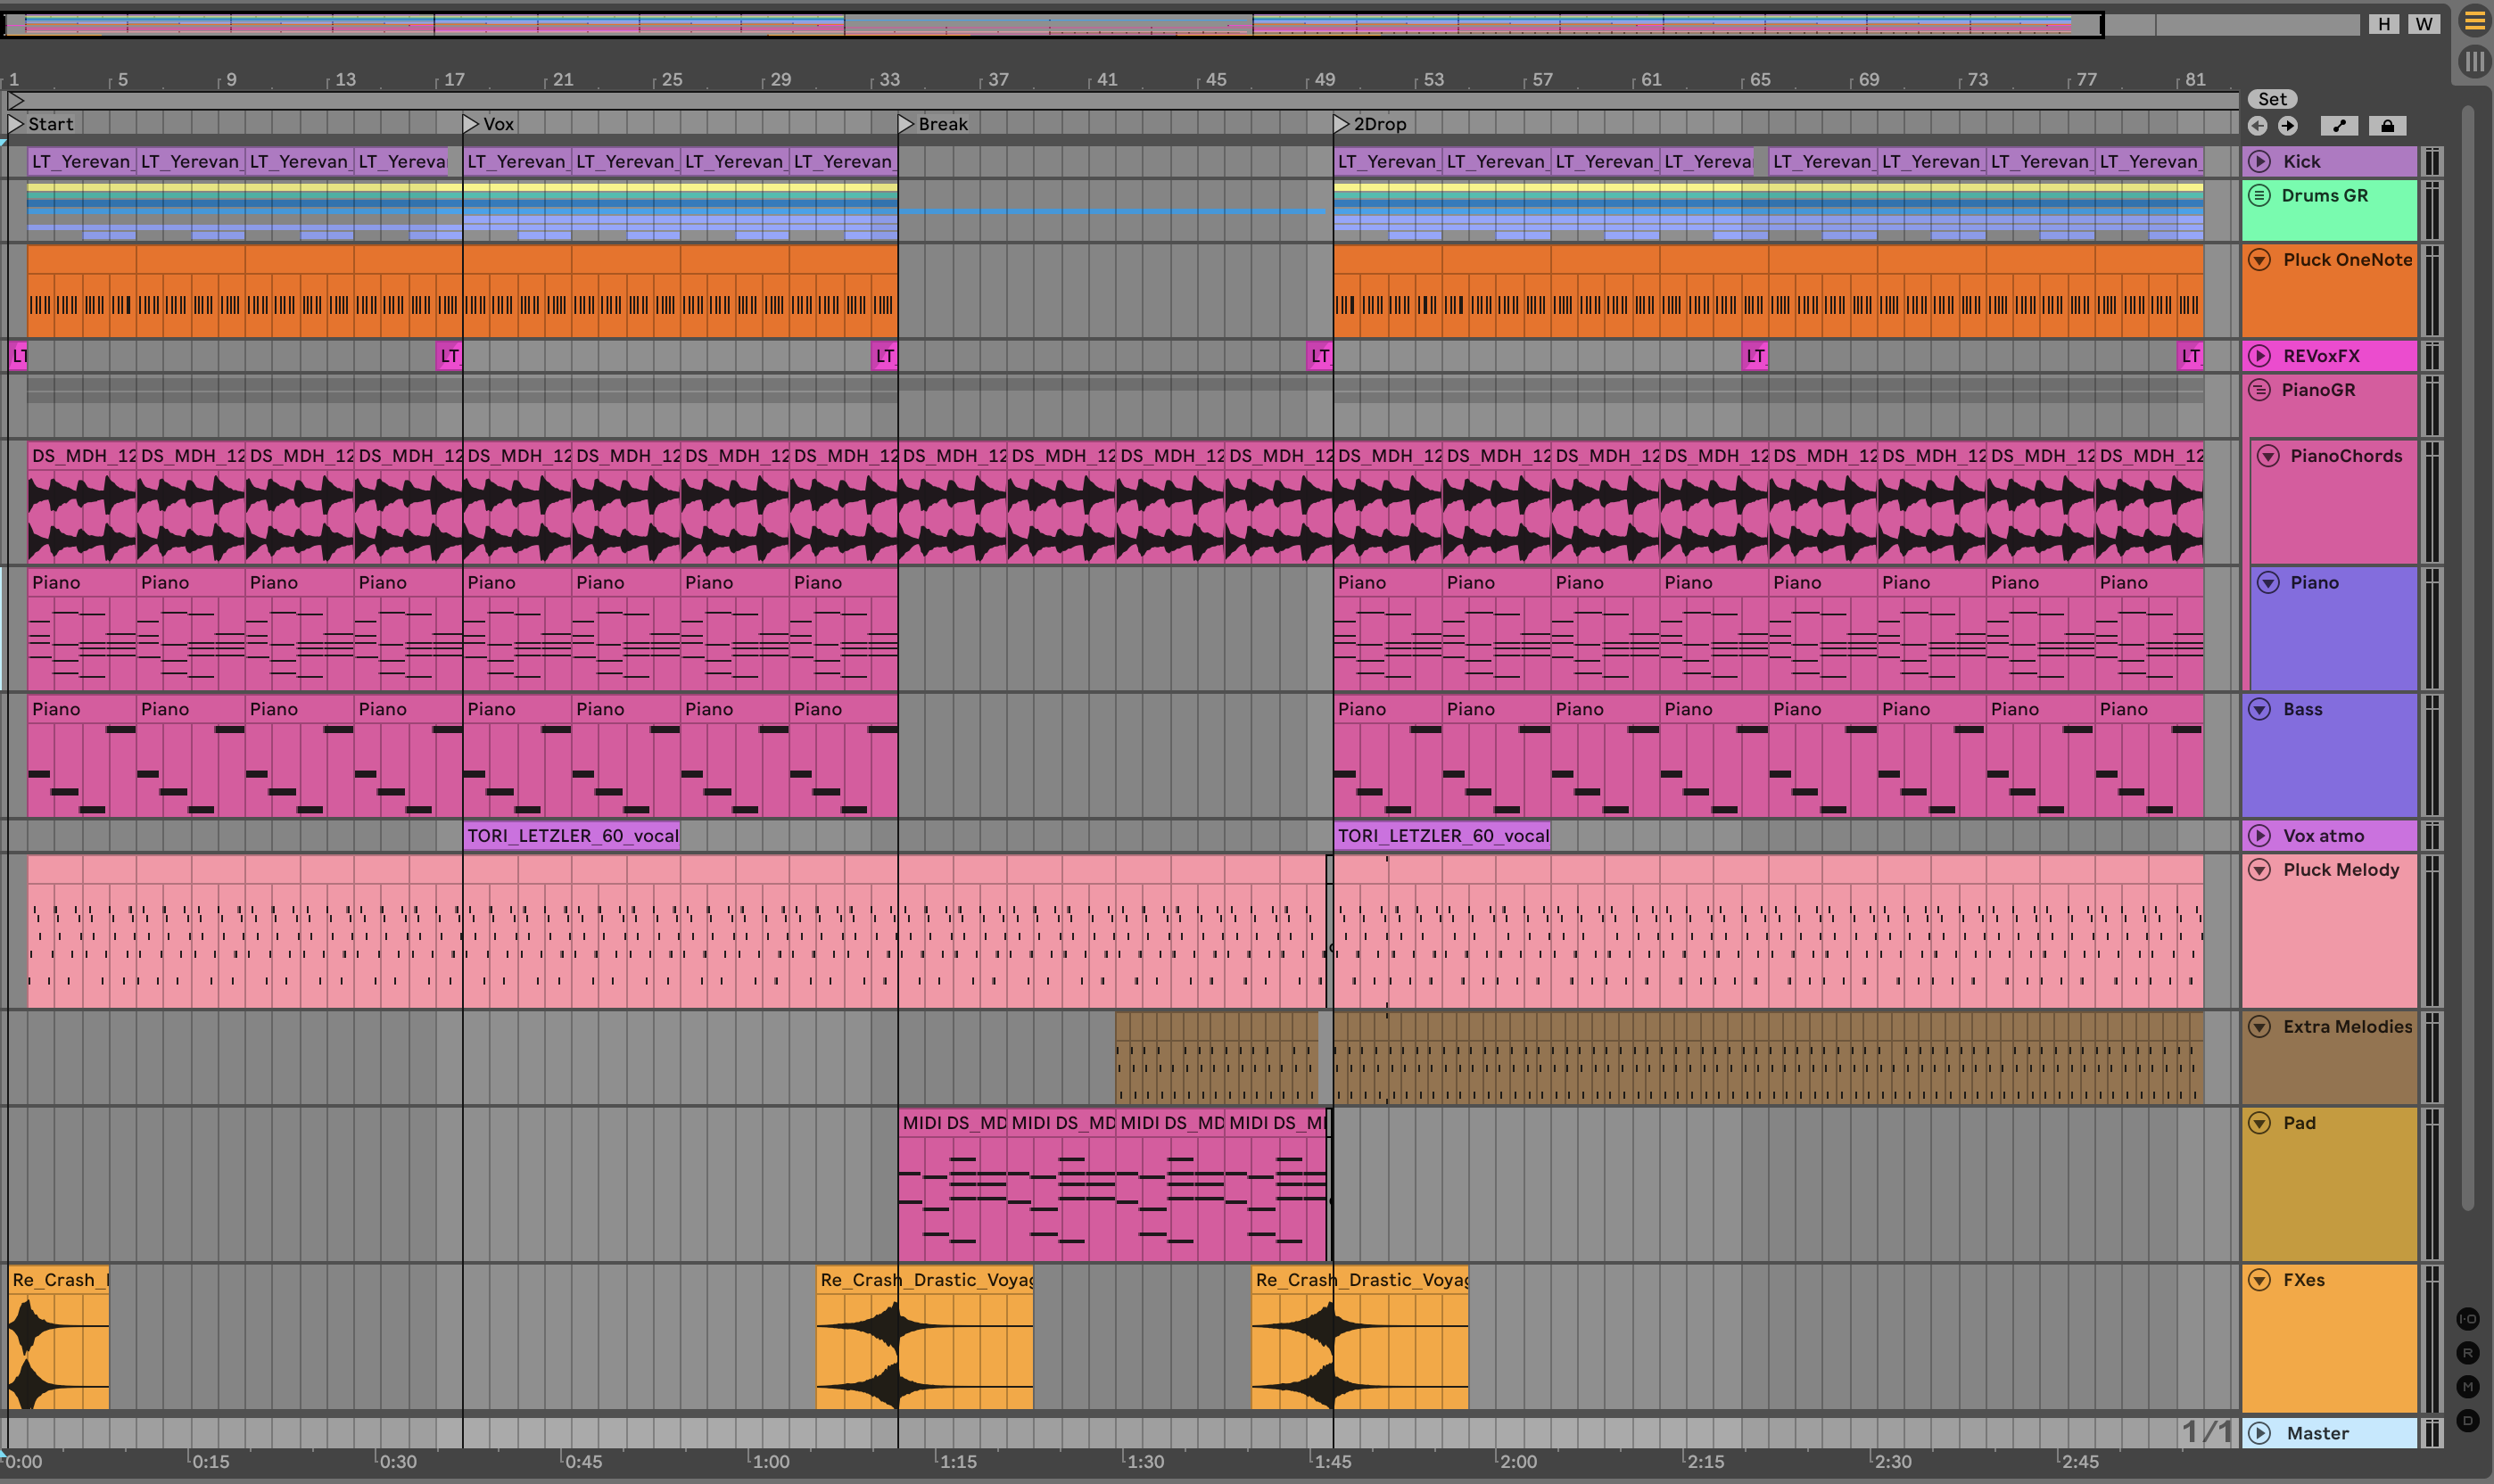2494x1484 pixels.
Task: Toggle the Returns (R) section visibility
Action: pyautogui.click(x=2468, y=1353)
